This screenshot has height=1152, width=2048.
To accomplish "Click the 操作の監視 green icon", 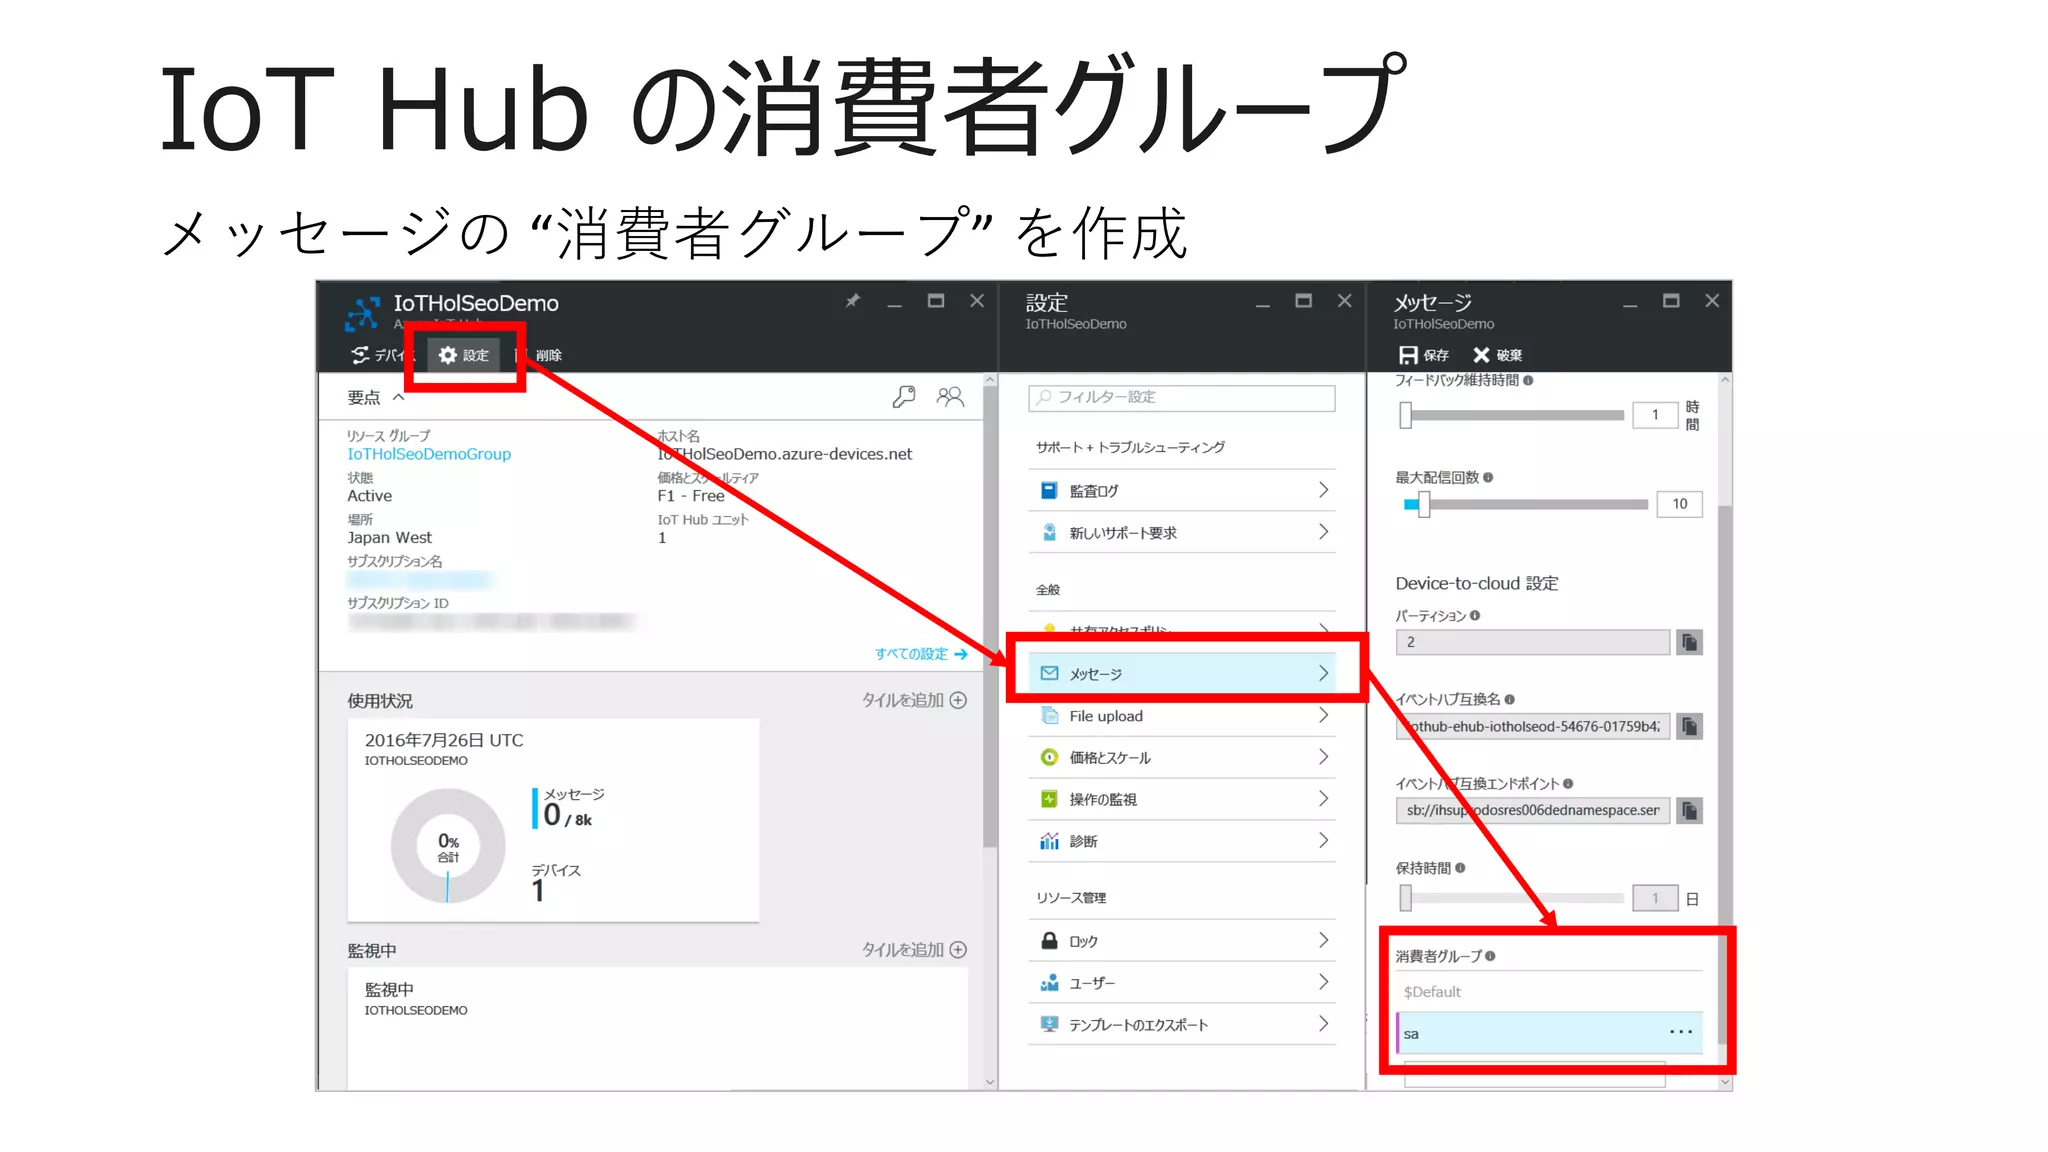I will 1049,799.
